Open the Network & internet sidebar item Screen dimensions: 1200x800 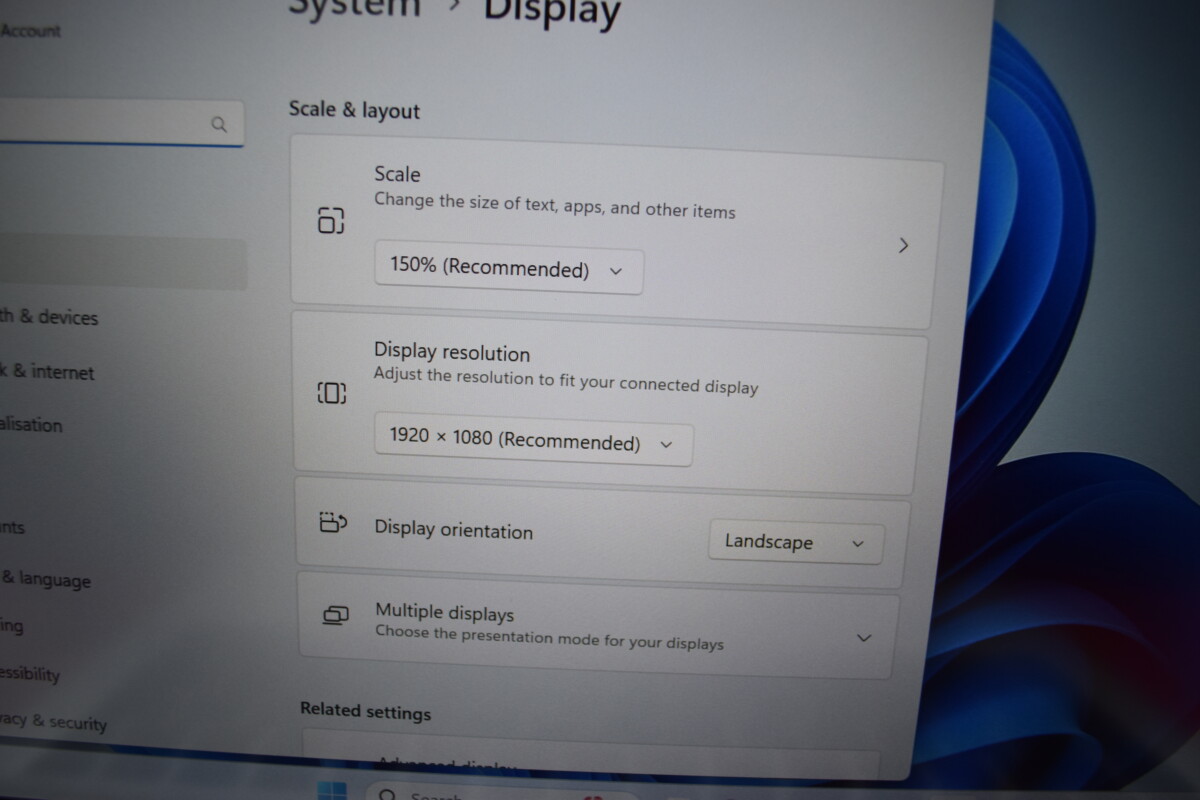pos(47,372)
